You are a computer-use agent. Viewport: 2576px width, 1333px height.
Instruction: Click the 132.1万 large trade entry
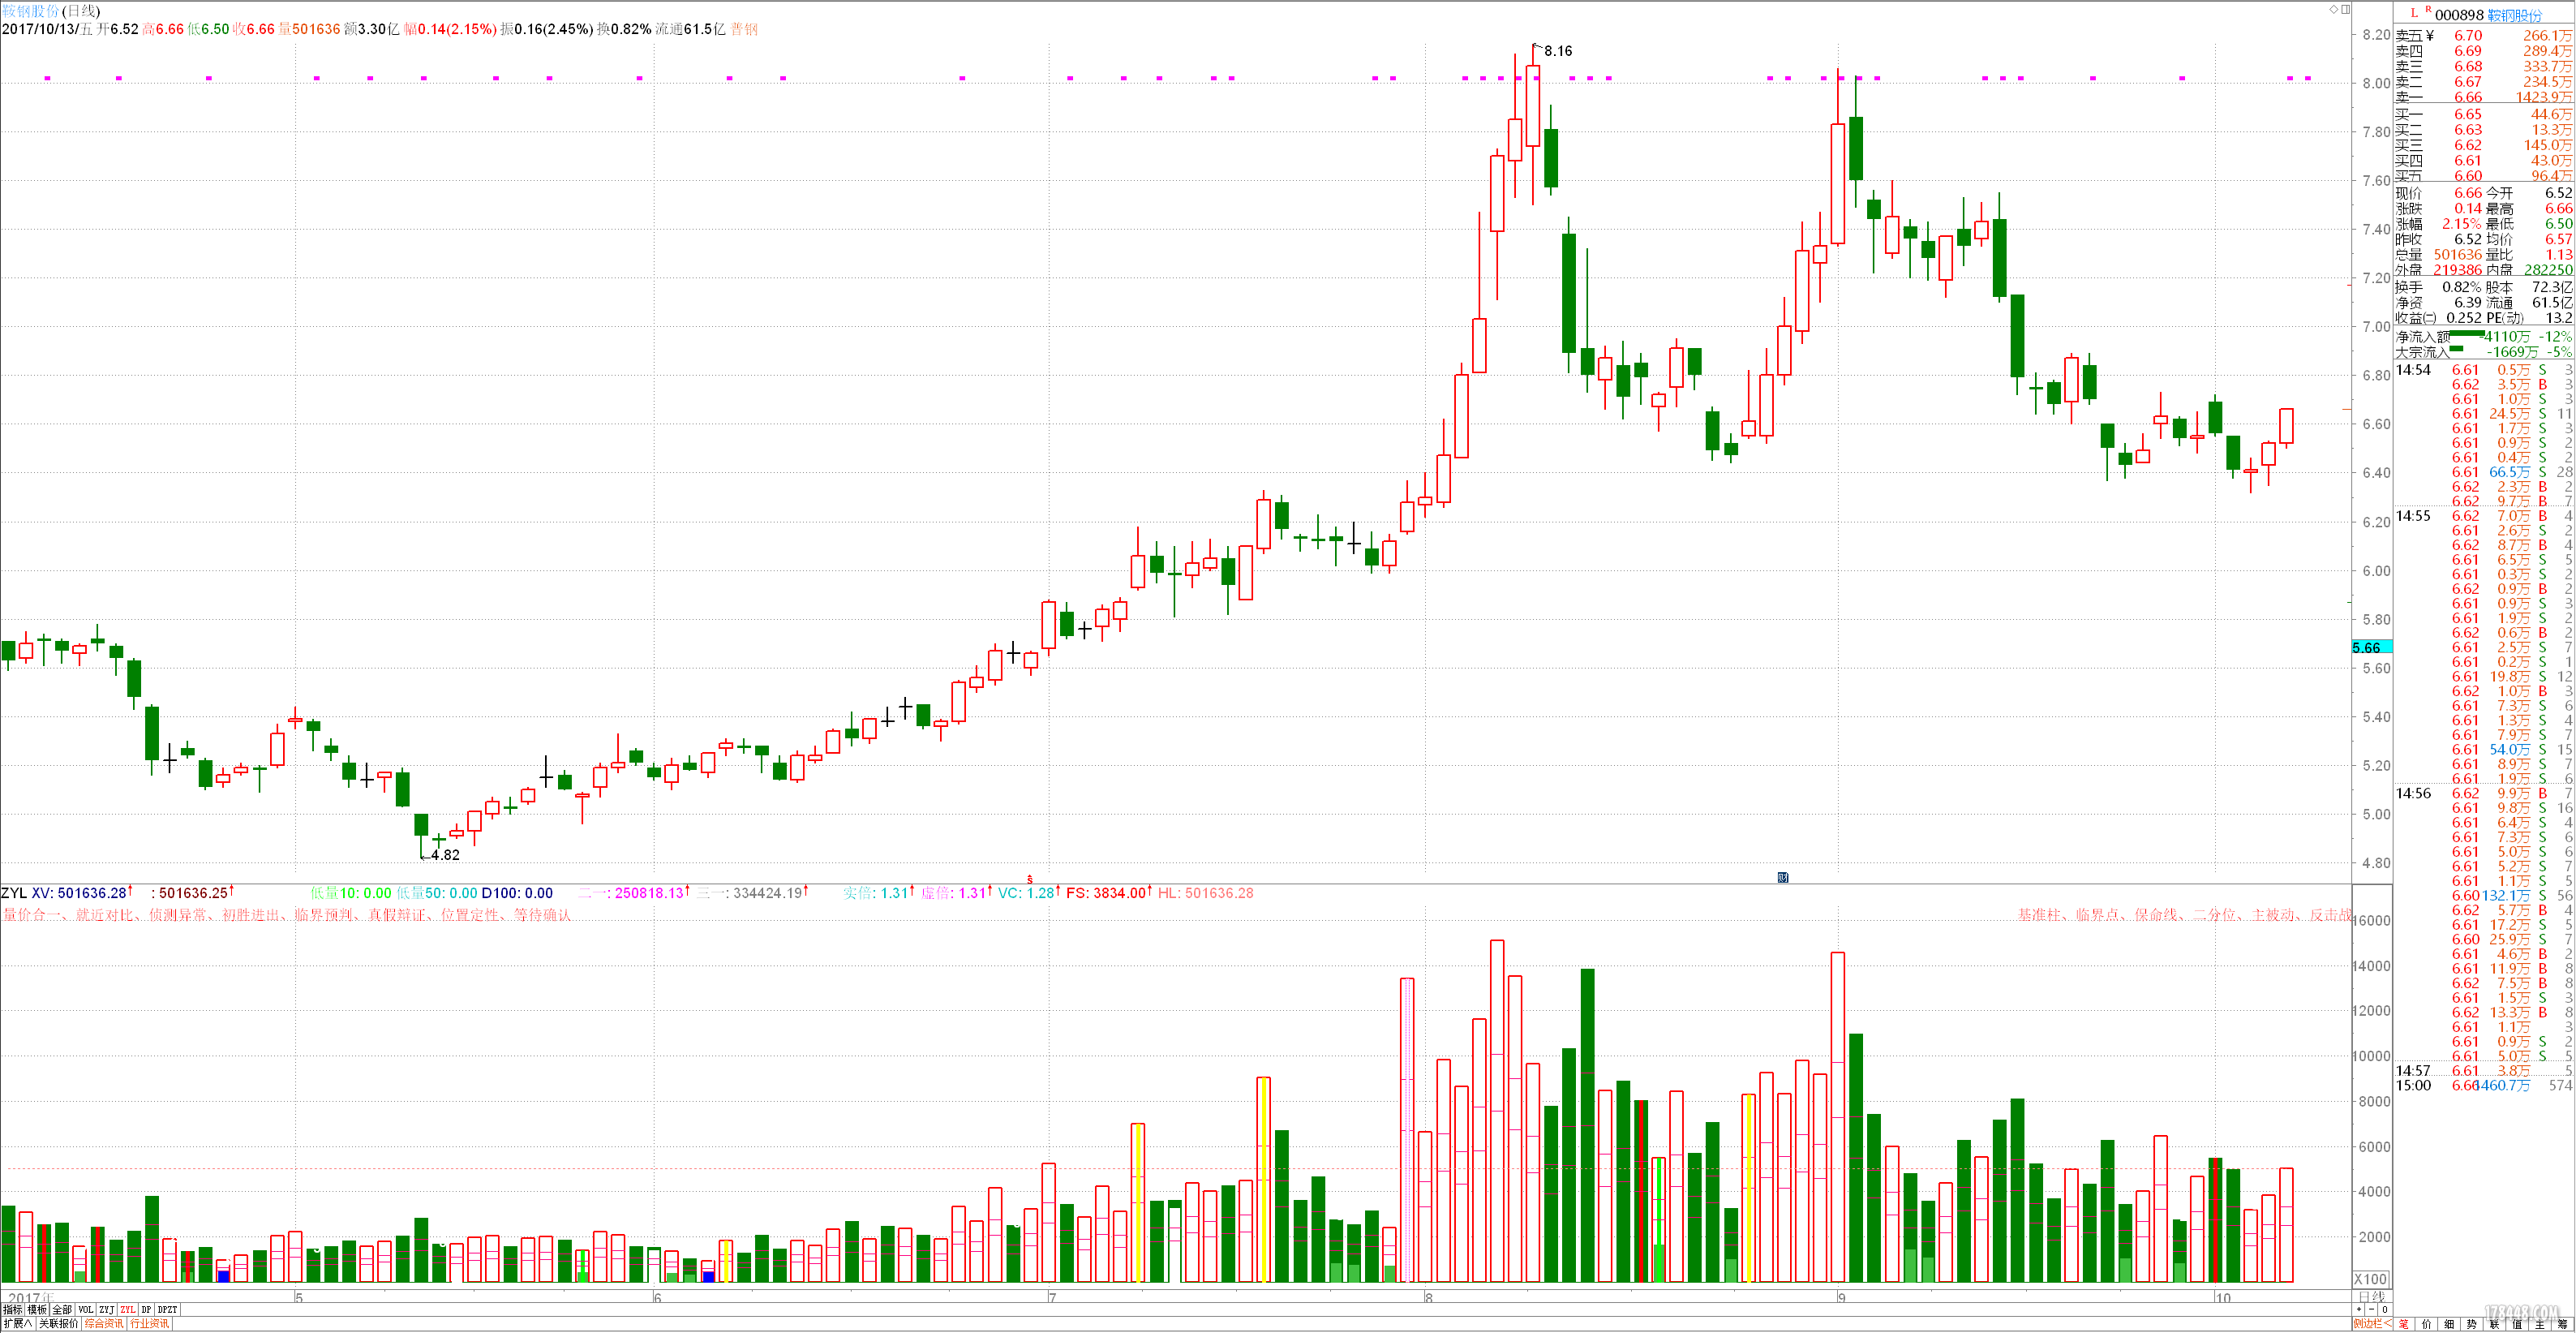tap(2506, 895)
